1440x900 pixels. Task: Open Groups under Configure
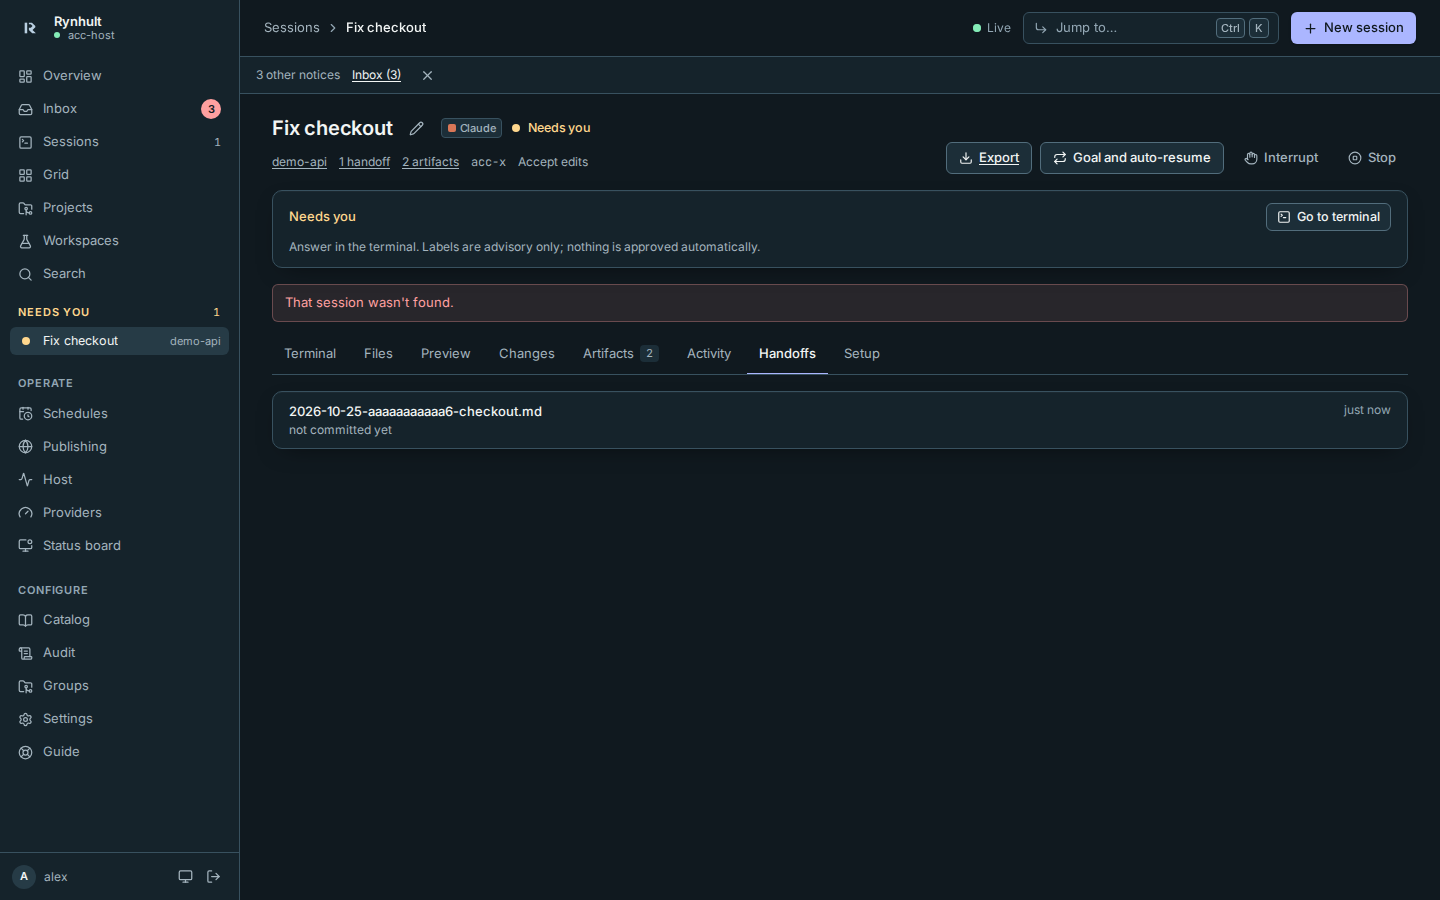[119, 686]
